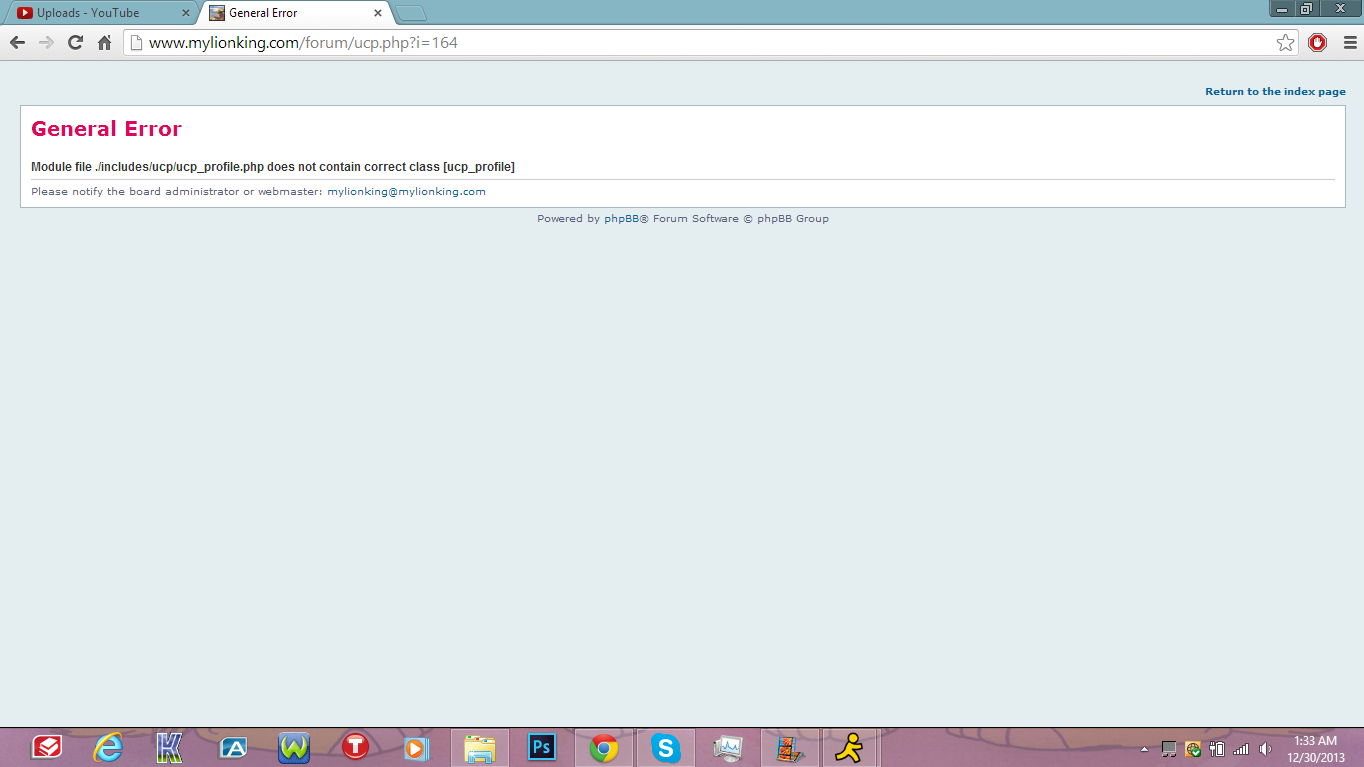The height and width of the screenshot is (767, 1364).
Task: Bookmark this page with the star icon
Action: pos(1285,43)
